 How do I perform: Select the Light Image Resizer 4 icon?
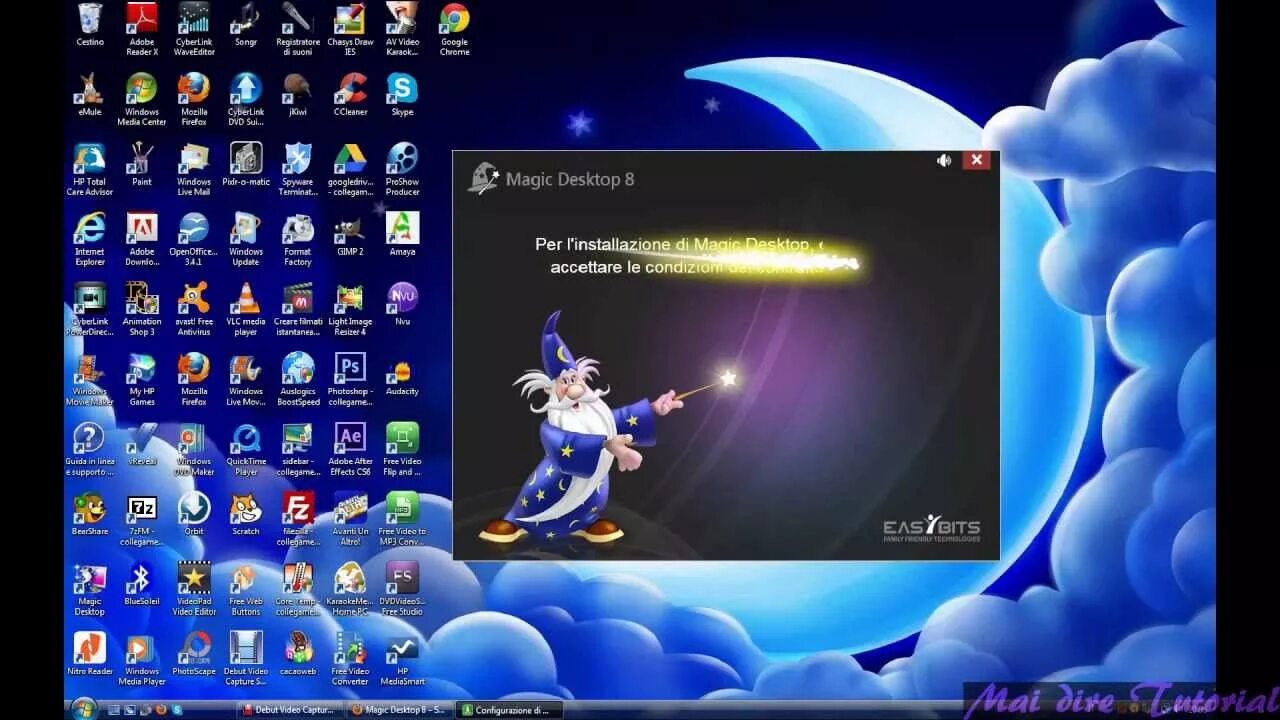350,308
